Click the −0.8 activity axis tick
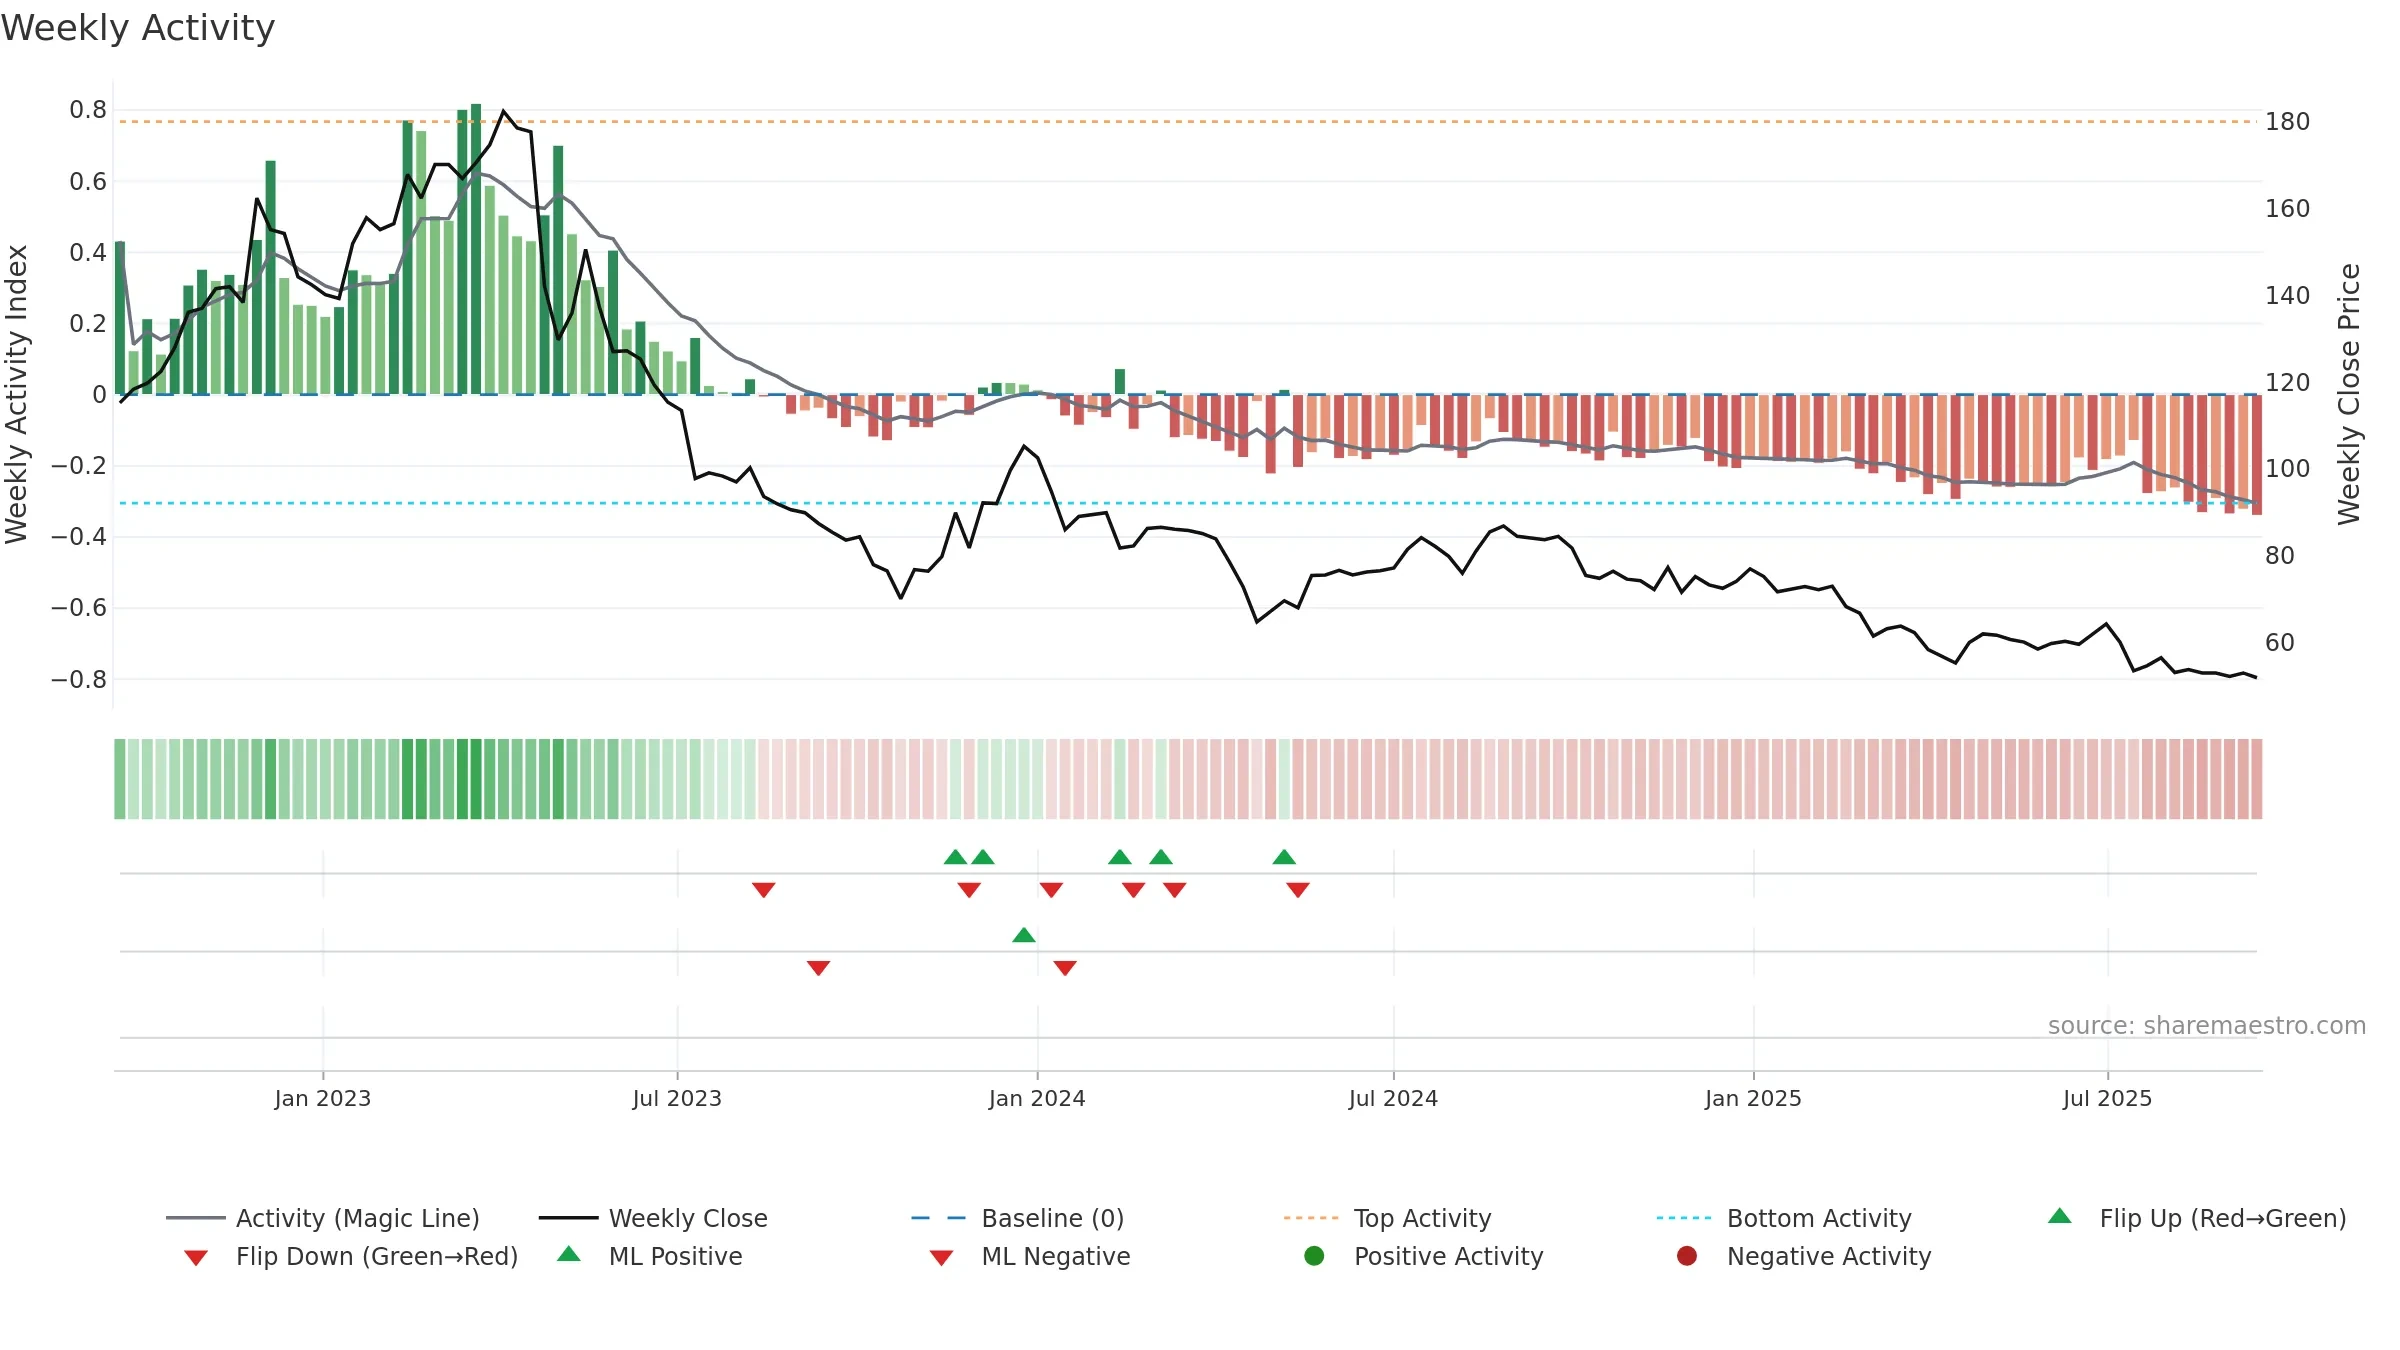The image size is (2400, 1350). click(79, 680)
